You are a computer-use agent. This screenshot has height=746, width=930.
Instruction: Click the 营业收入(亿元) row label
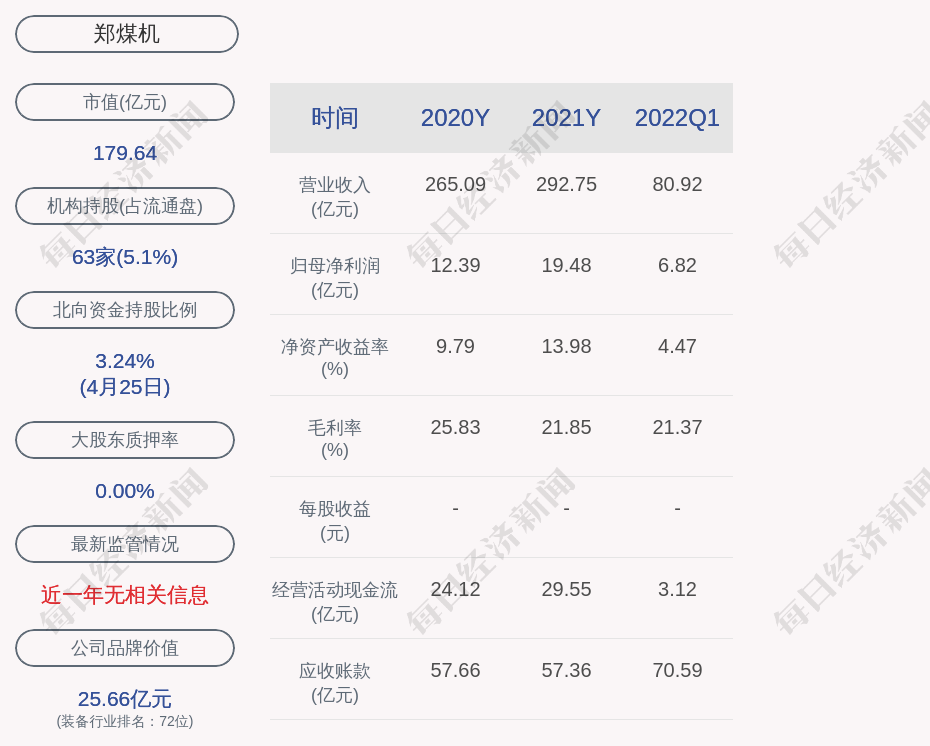[x=335, y=197]
